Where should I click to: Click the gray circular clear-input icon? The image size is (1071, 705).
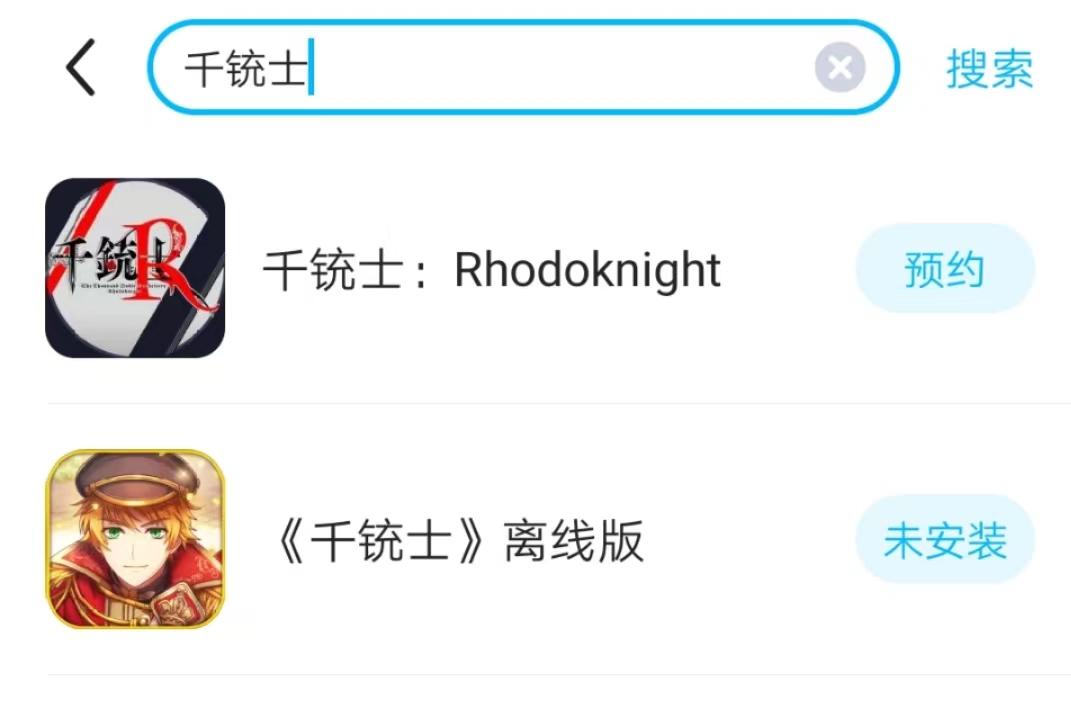pyautogui.click(x=840, y=67)
